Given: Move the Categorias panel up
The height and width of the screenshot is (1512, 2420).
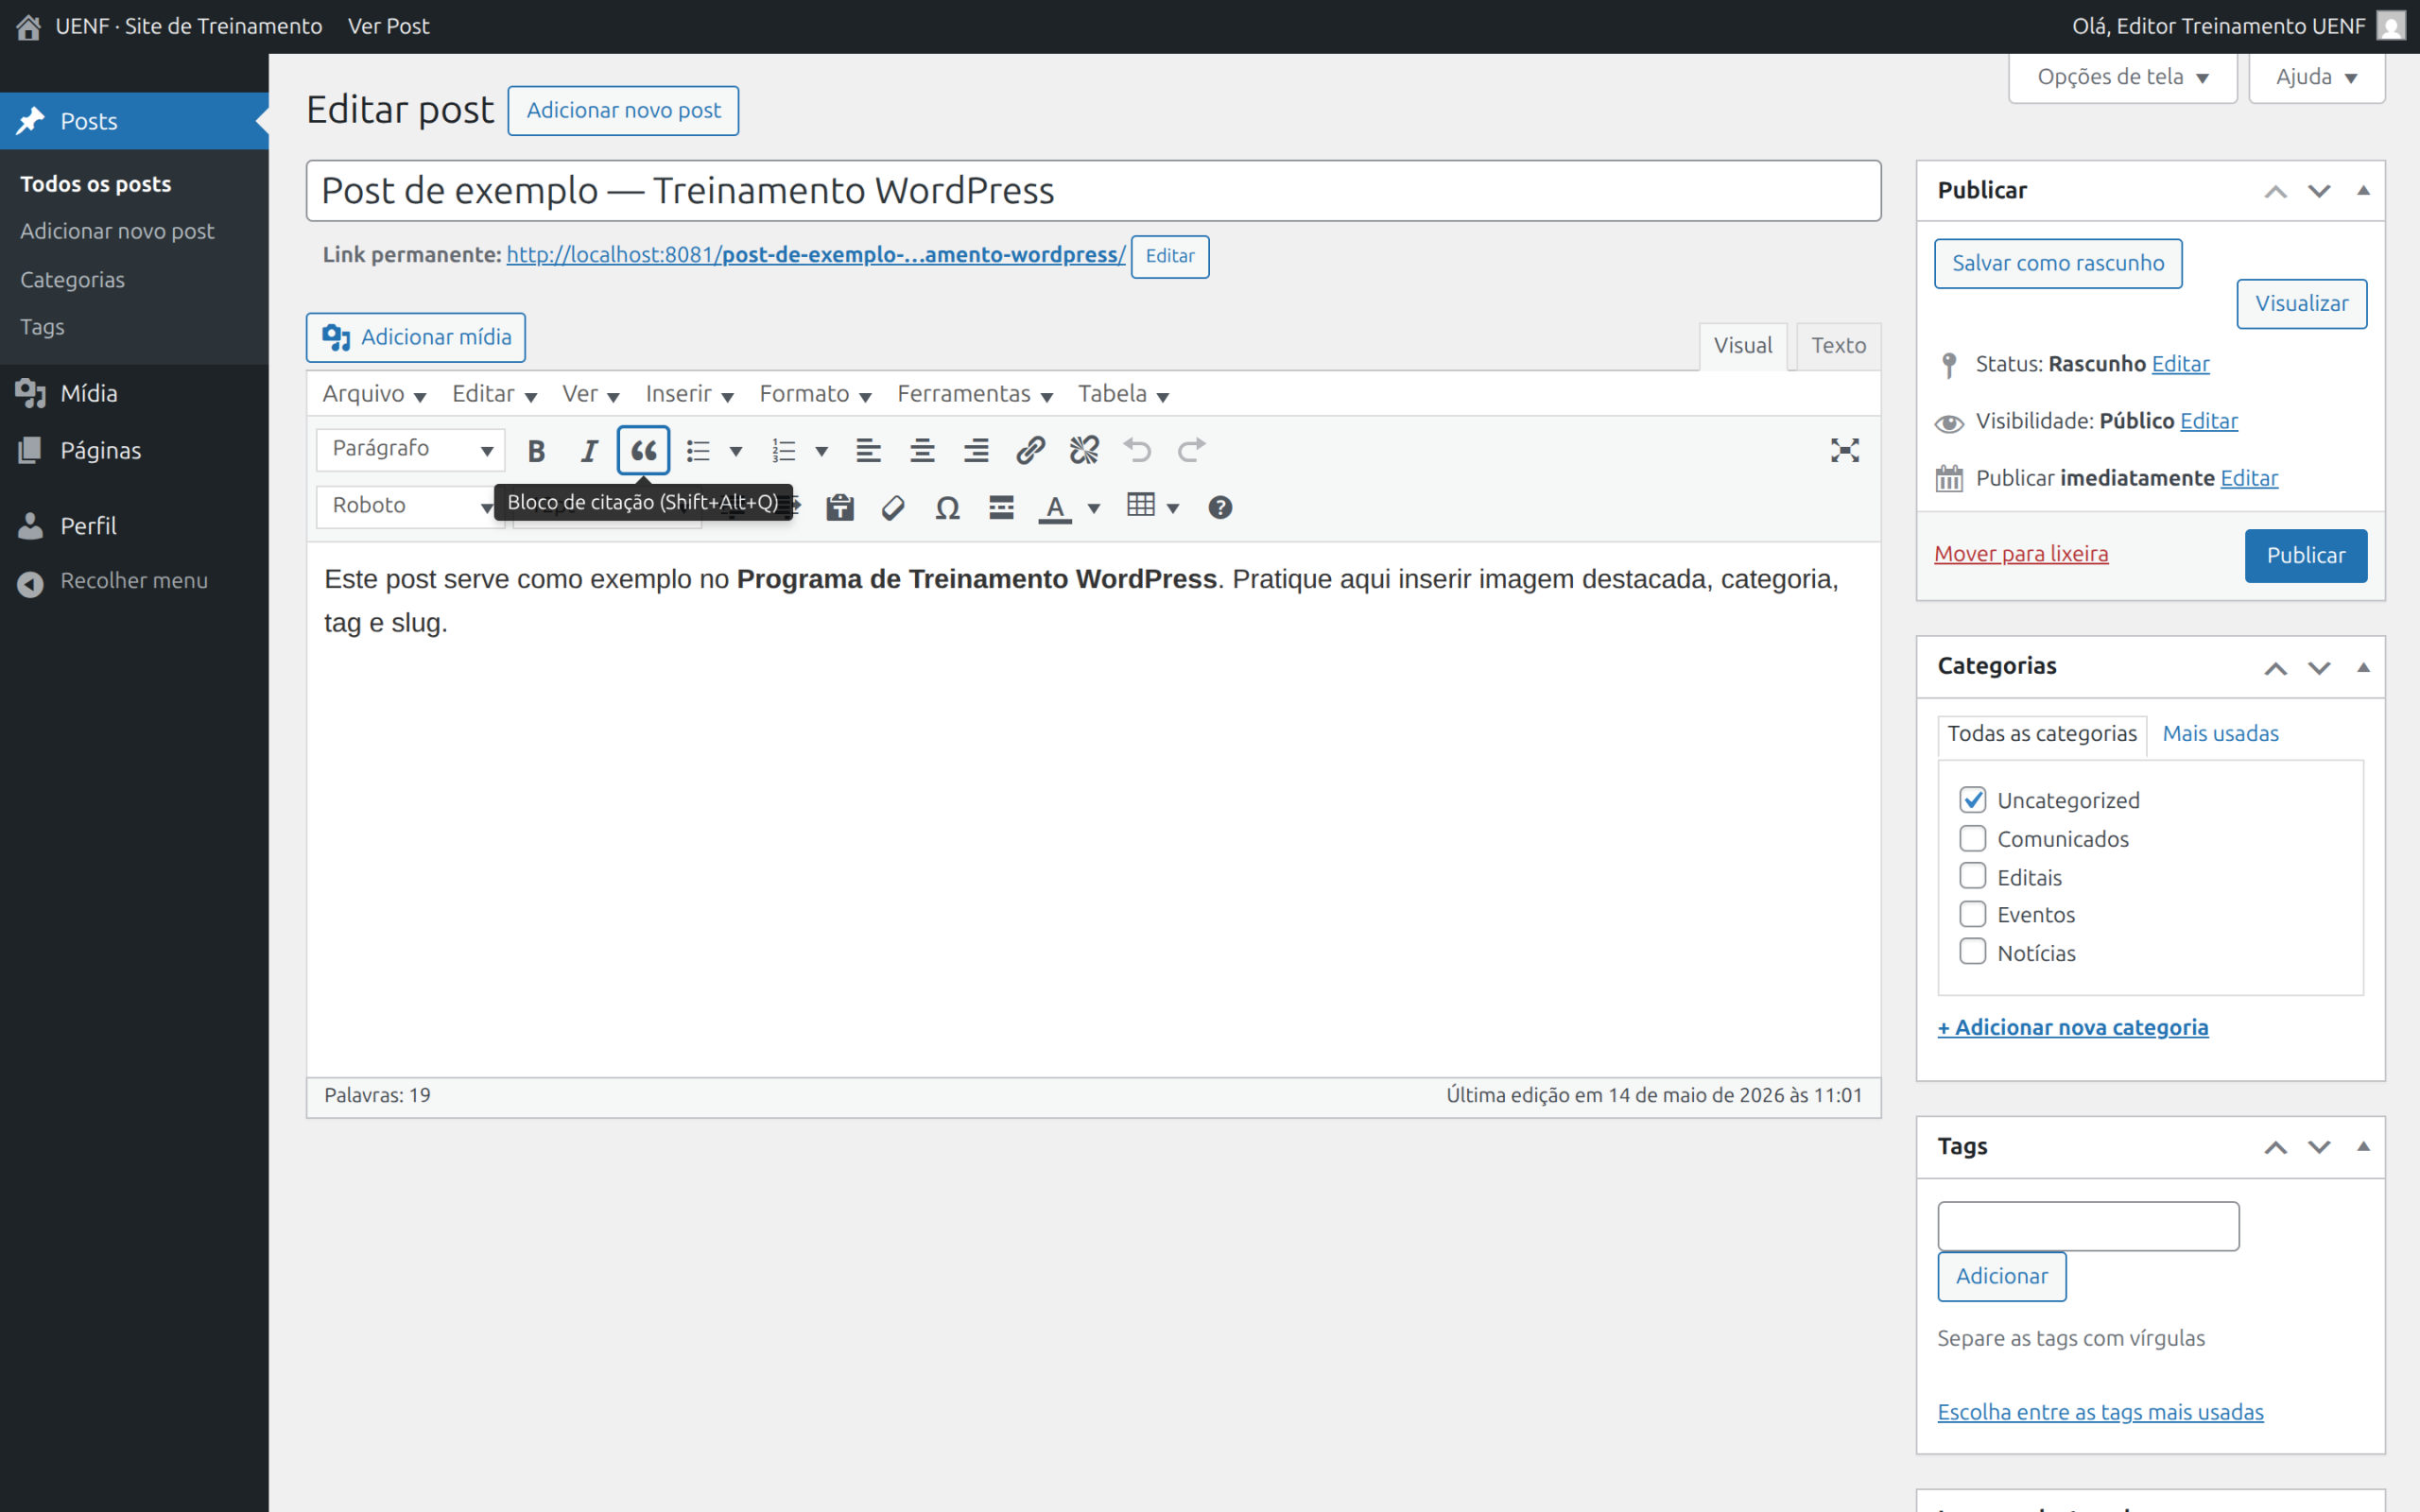Looking at the screenshot, I should point(2276,668).
